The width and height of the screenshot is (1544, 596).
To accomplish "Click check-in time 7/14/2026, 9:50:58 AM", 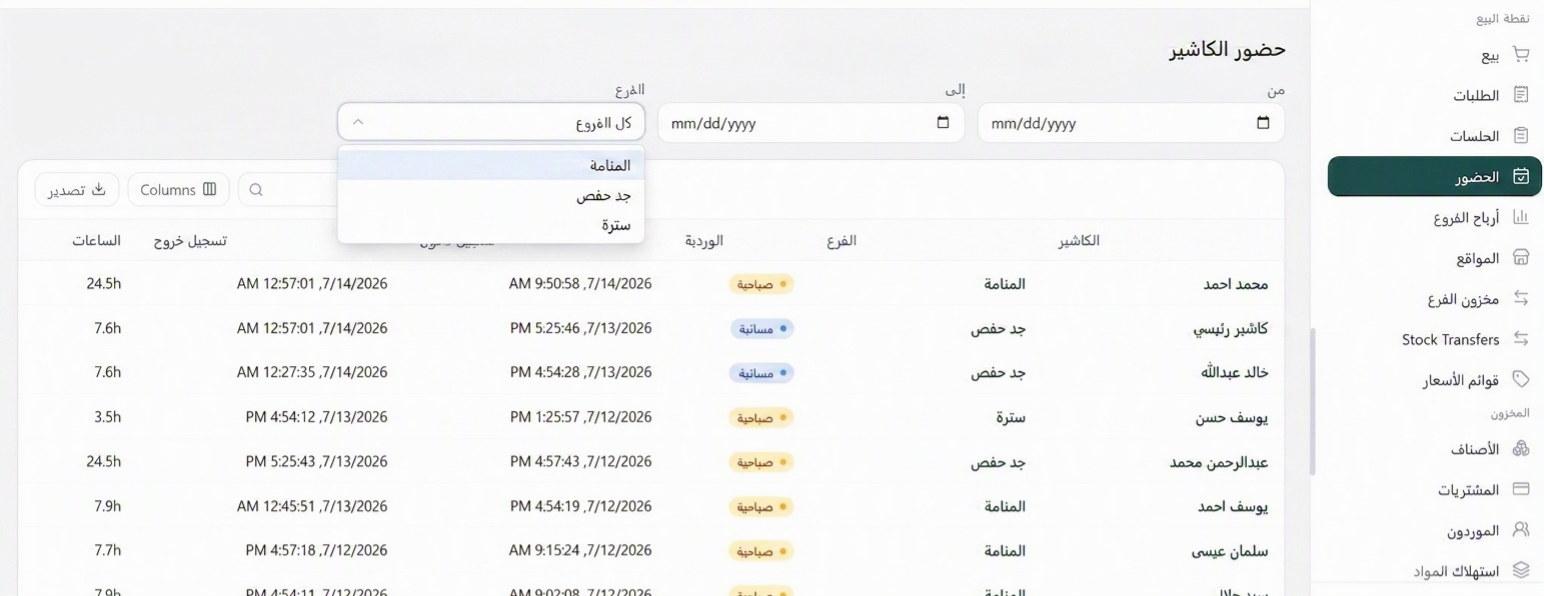I will (580, 284).
